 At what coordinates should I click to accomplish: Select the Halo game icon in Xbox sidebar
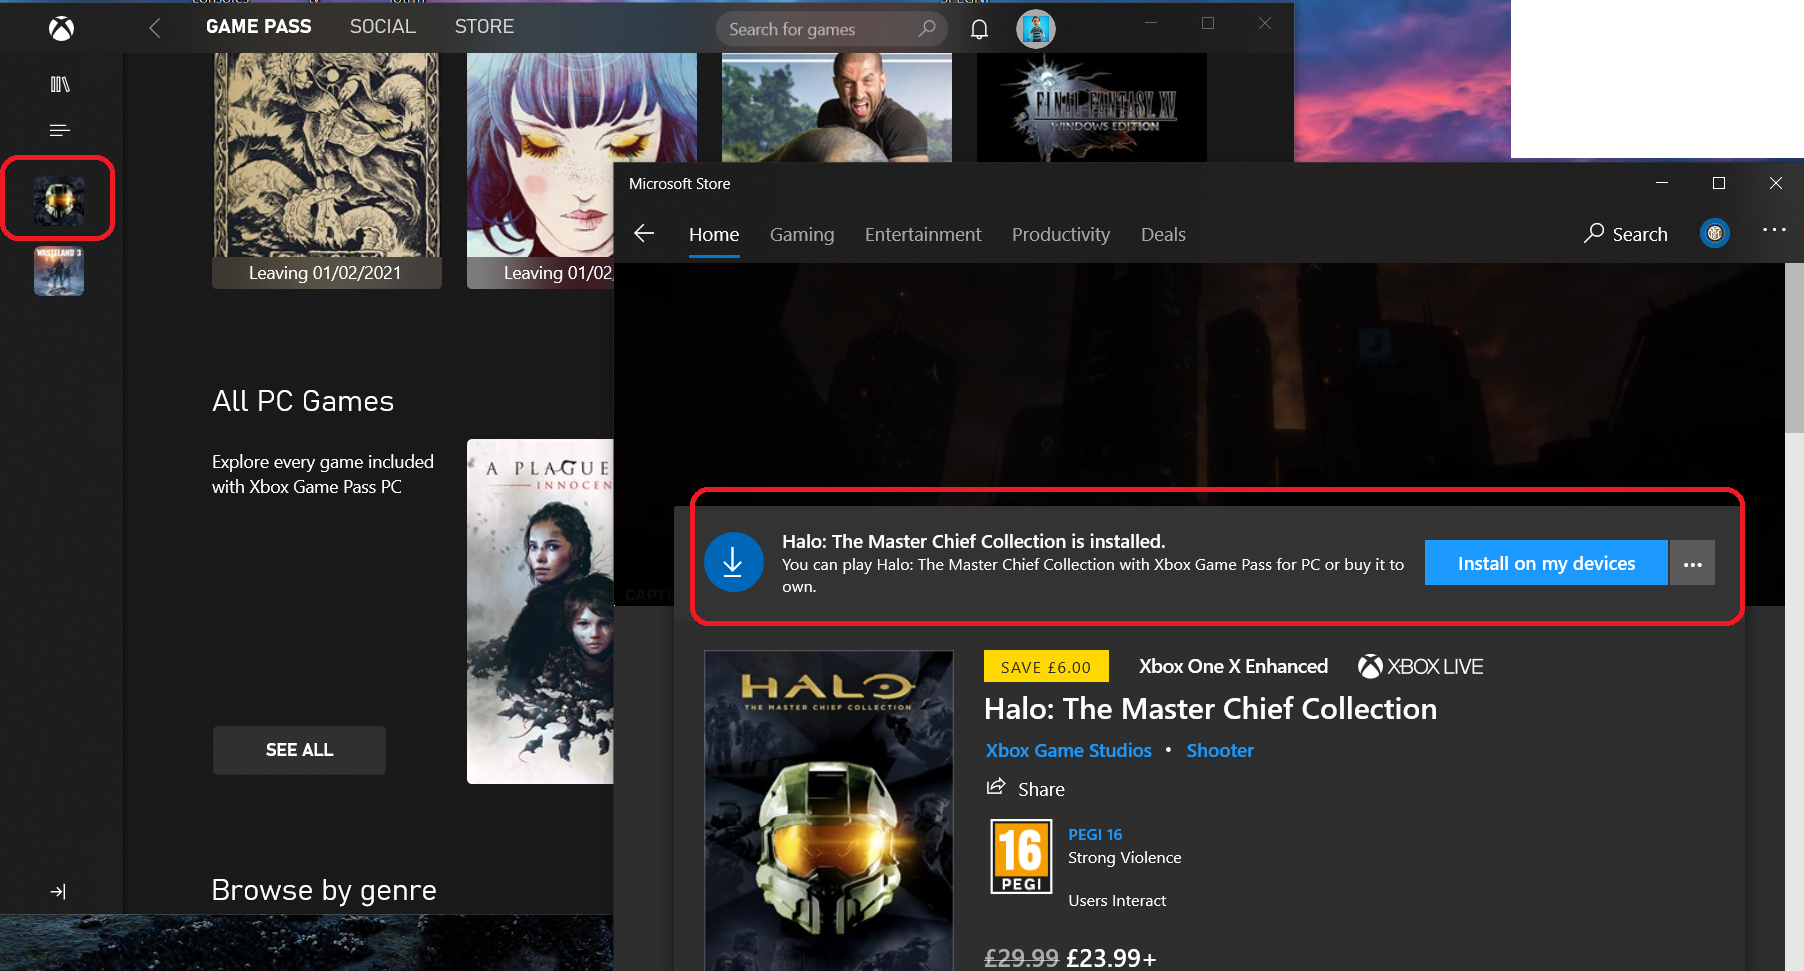click(59, 199)
